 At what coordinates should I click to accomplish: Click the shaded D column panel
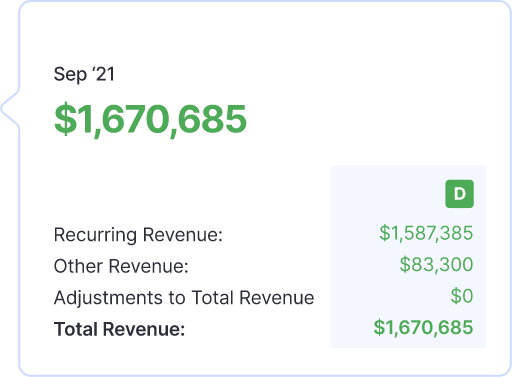pyautogui.click(x=408, y=257)
